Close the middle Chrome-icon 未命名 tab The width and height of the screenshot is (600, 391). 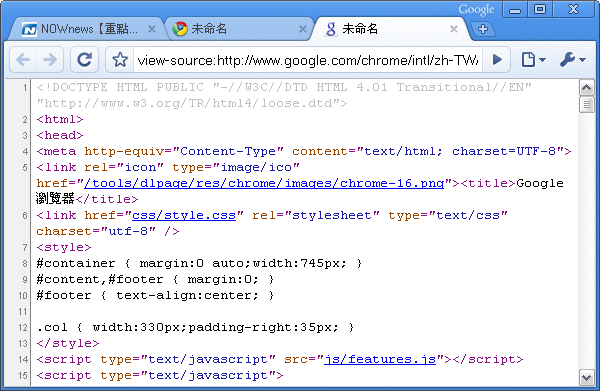303,29
